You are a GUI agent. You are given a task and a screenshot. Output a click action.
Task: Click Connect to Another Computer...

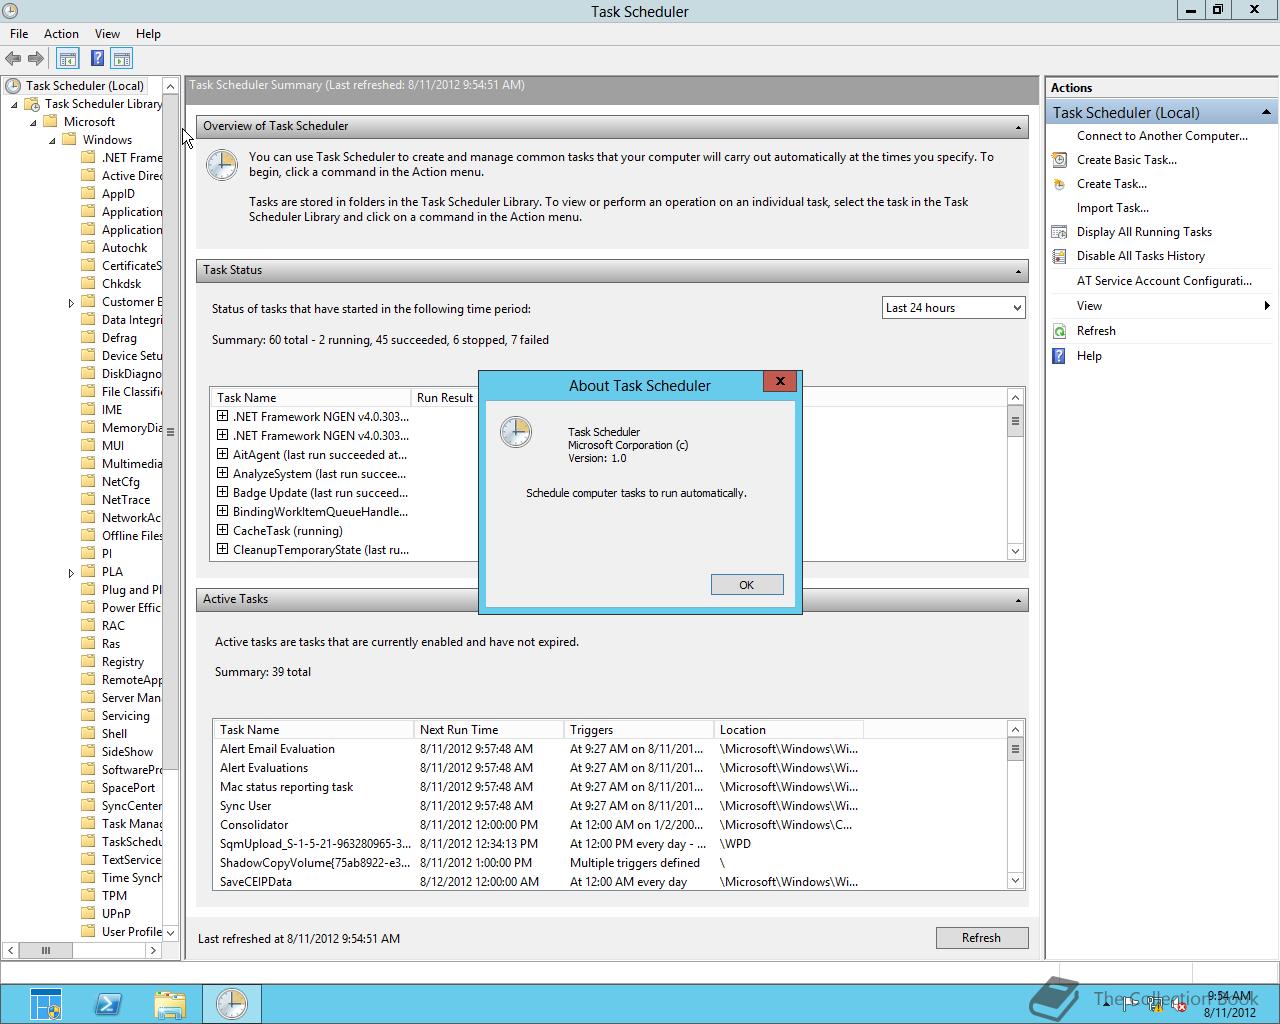click(1162, 136)
